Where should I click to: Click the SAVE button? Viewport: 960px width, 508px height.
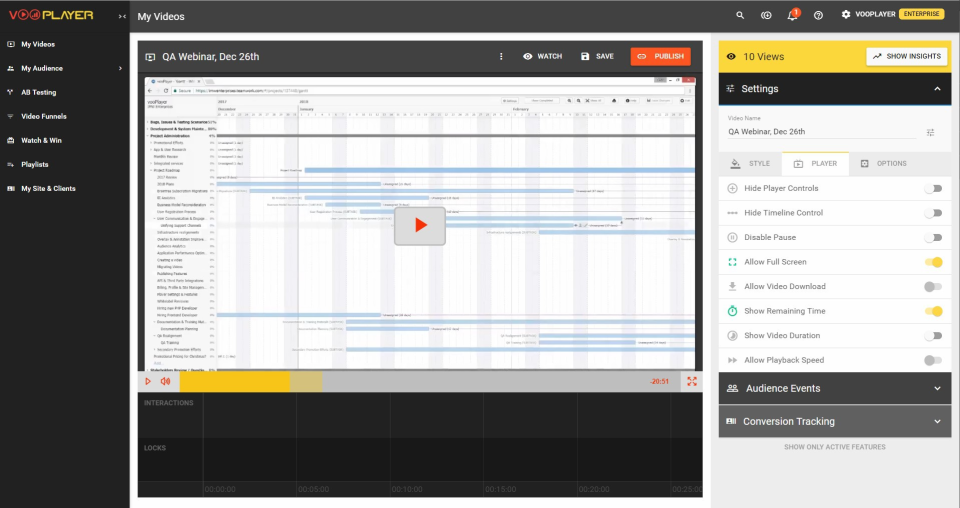pyautogui.click(x=597, y=56)
